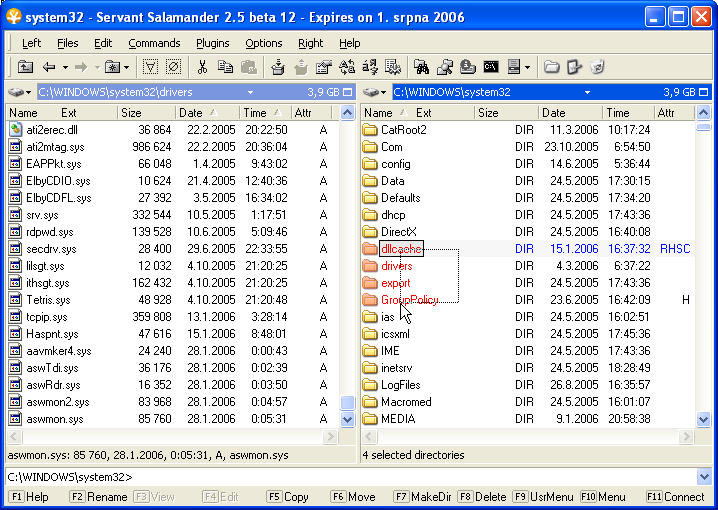This screenshot has height=510, width=718.
Task: Click the Unselect files crossed-circle icon
Action: 174,67
